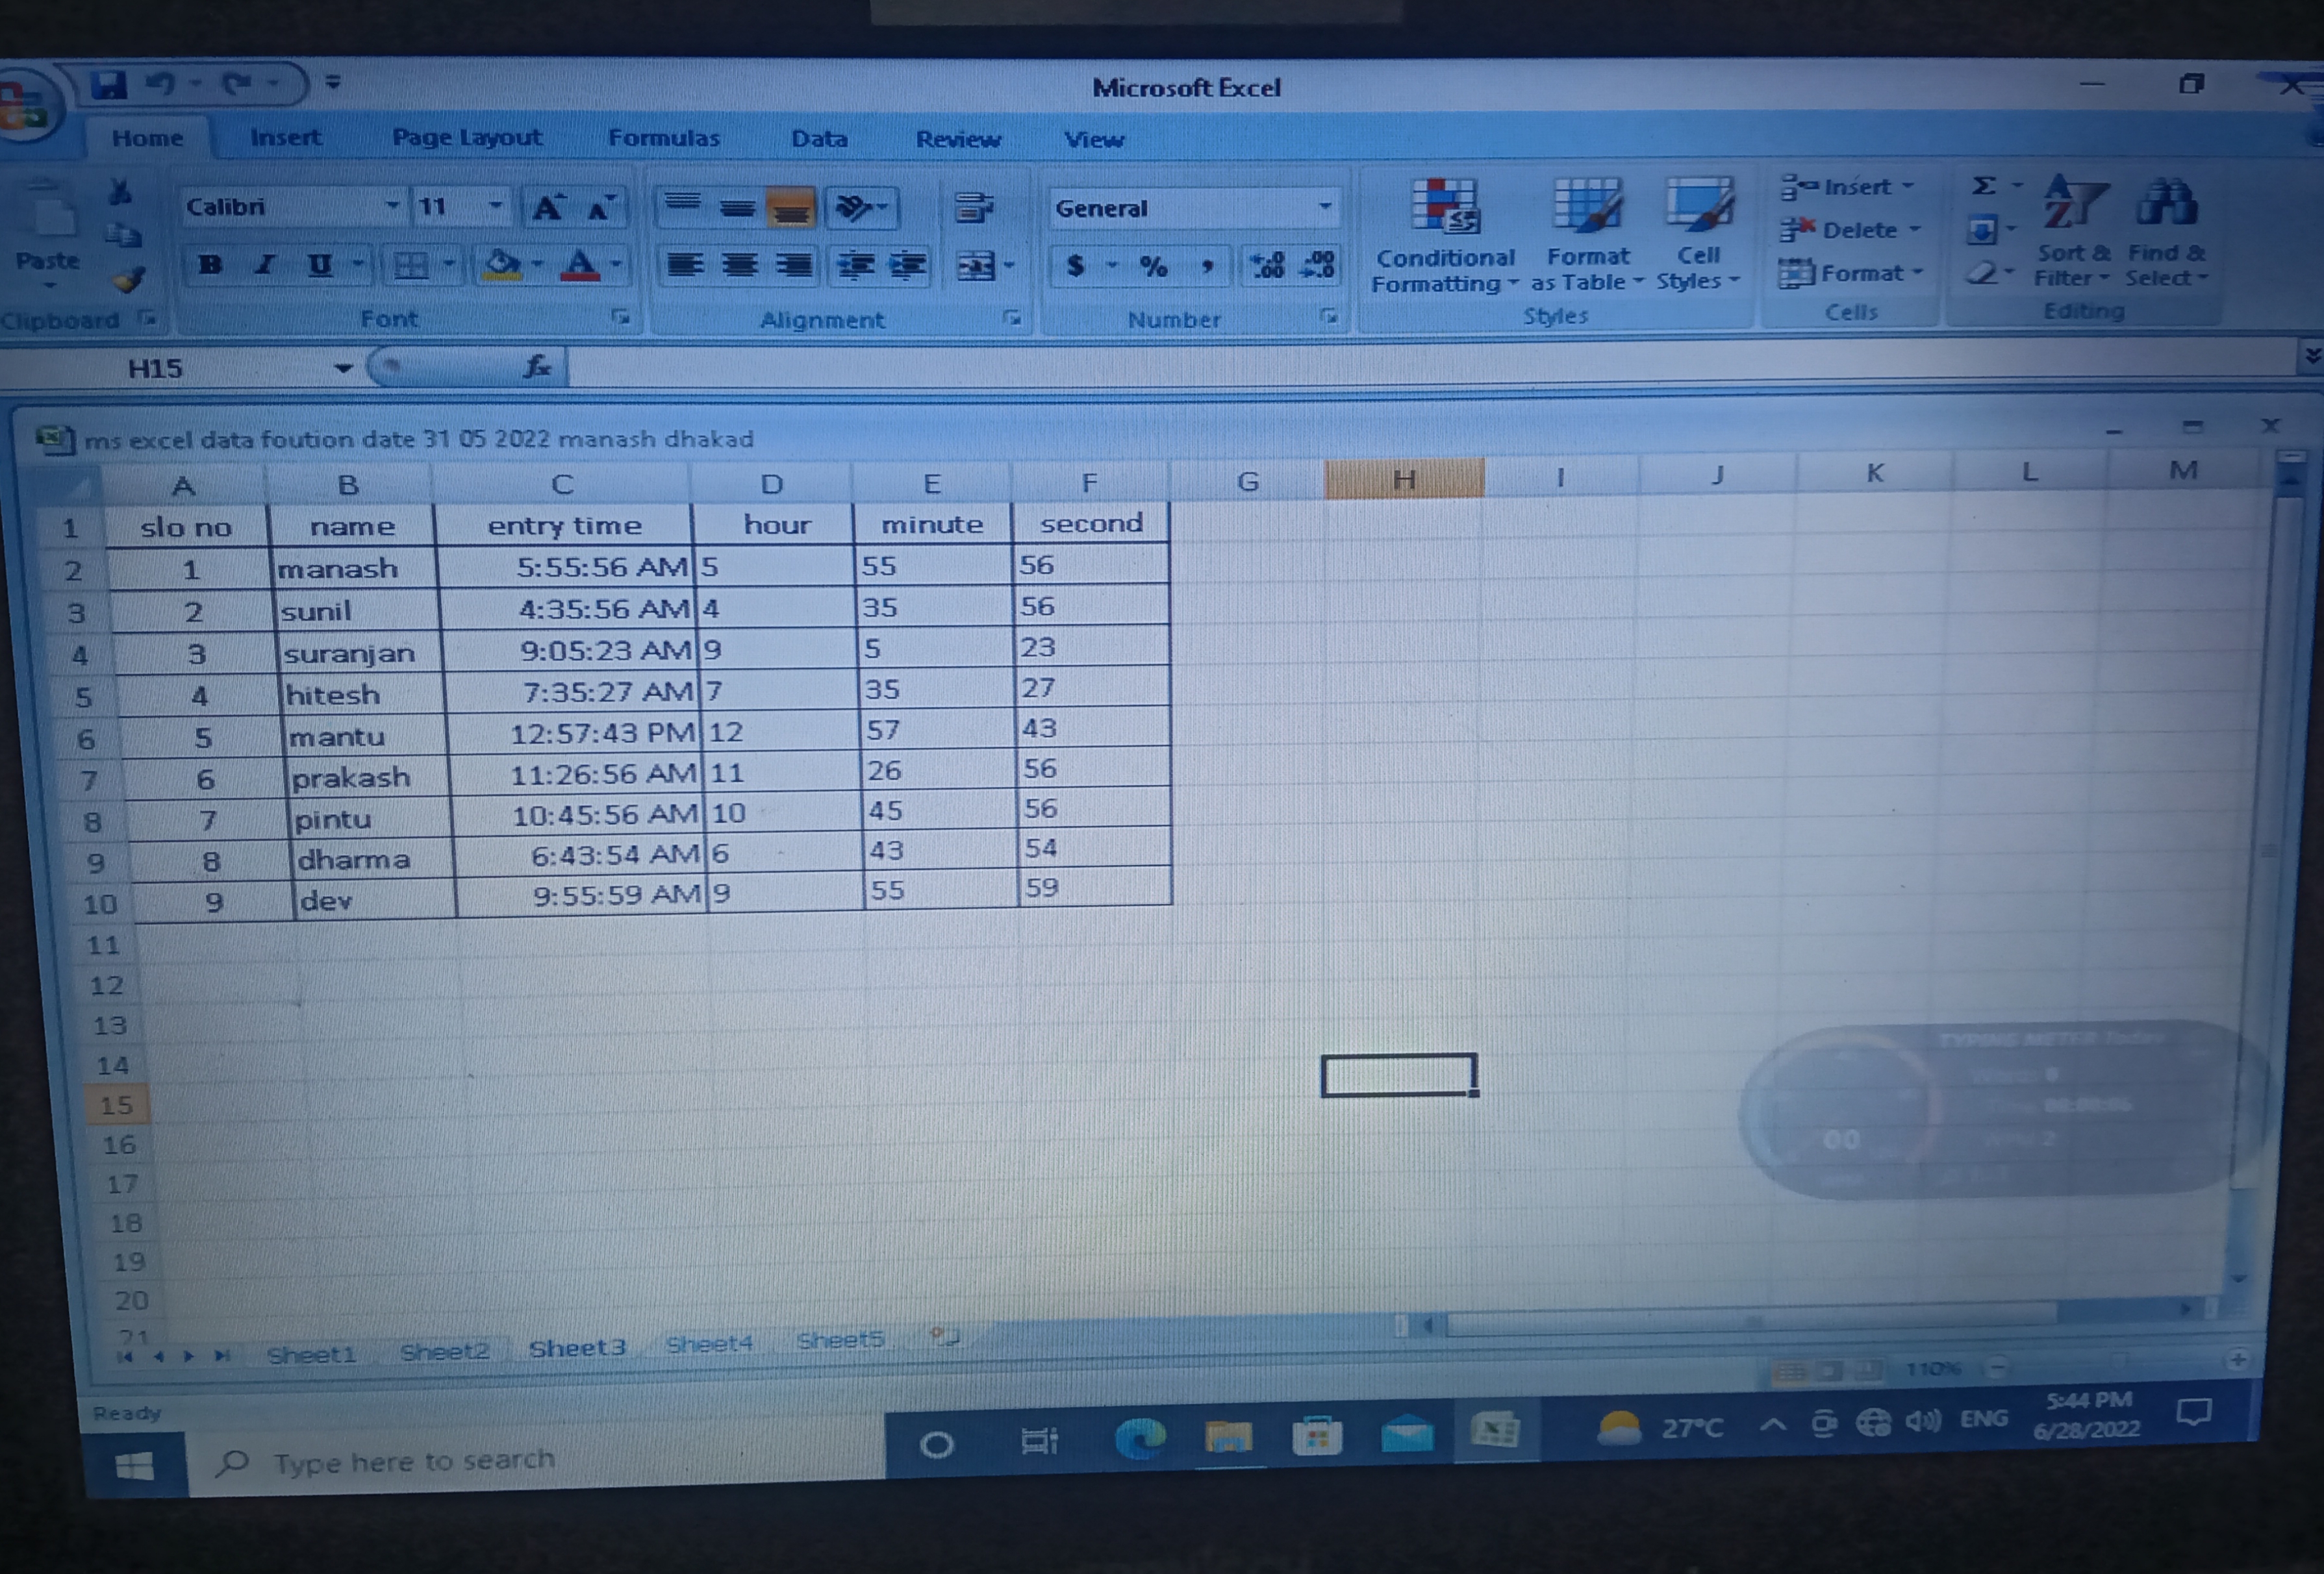Click the Save icon in quick access toolbar
Viewport: 2324px width, 1574px height.
(109, 85)
